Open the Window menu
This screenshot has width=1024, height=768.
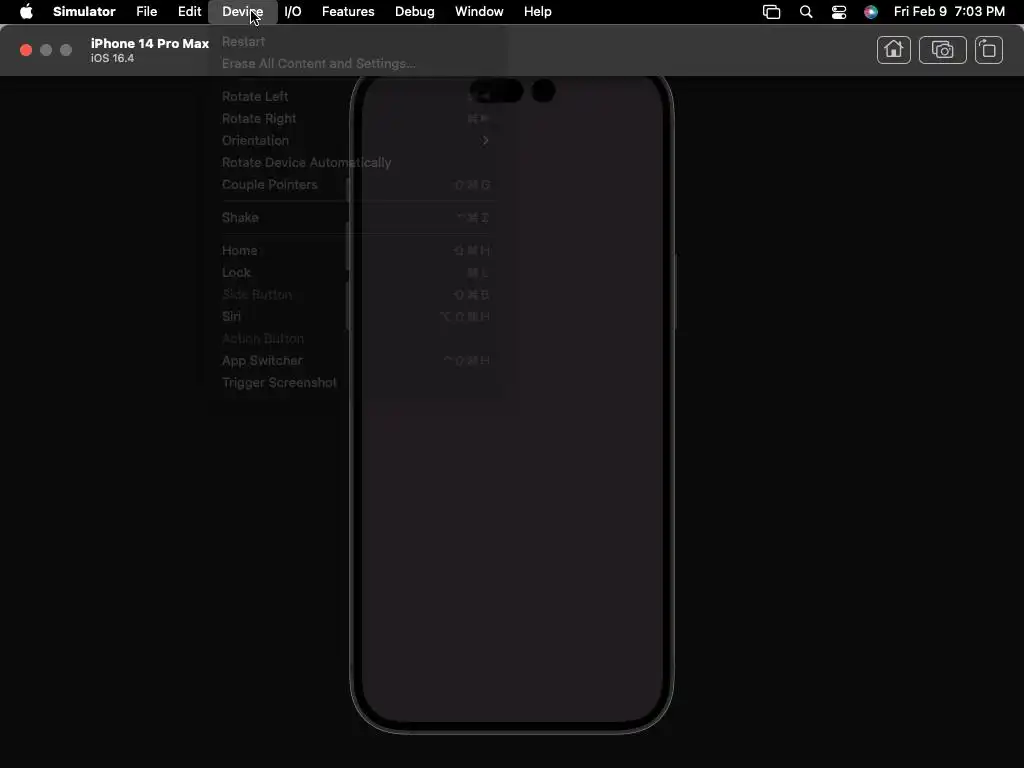point(479,12)
